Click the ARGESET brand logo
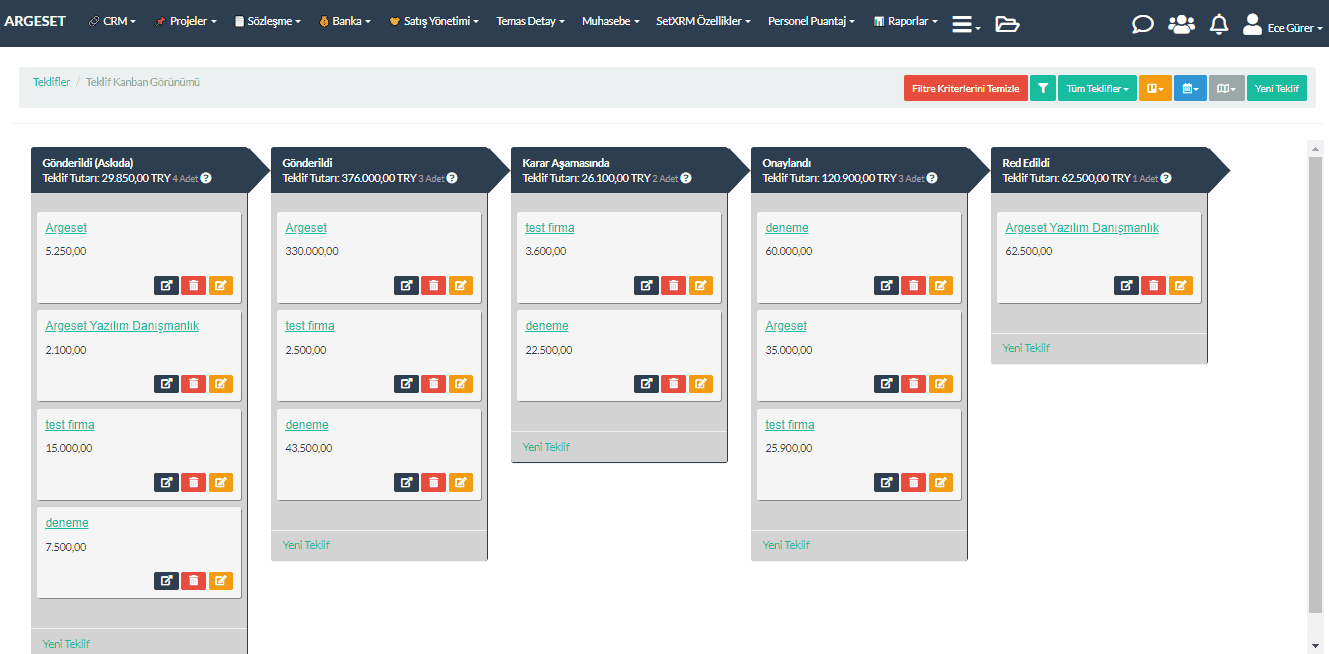 [35, 21]
